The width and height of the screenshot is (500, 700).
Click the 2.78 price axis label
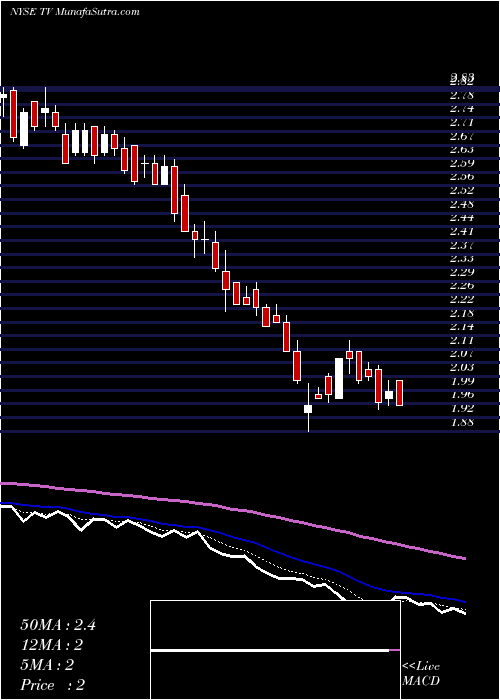pos(462,95)
